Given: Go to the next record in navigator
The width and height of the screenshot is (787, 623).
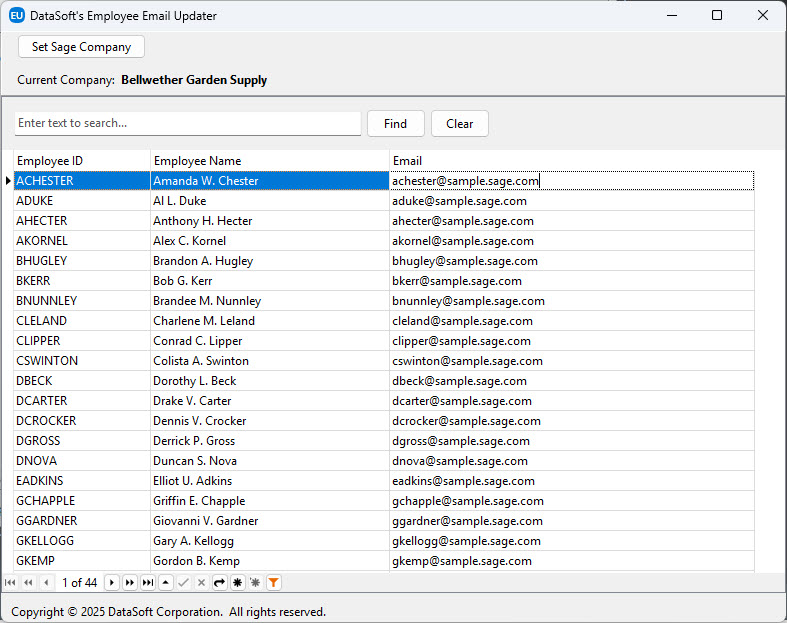Looking at the screenshot, I should (x=111, y=582).
